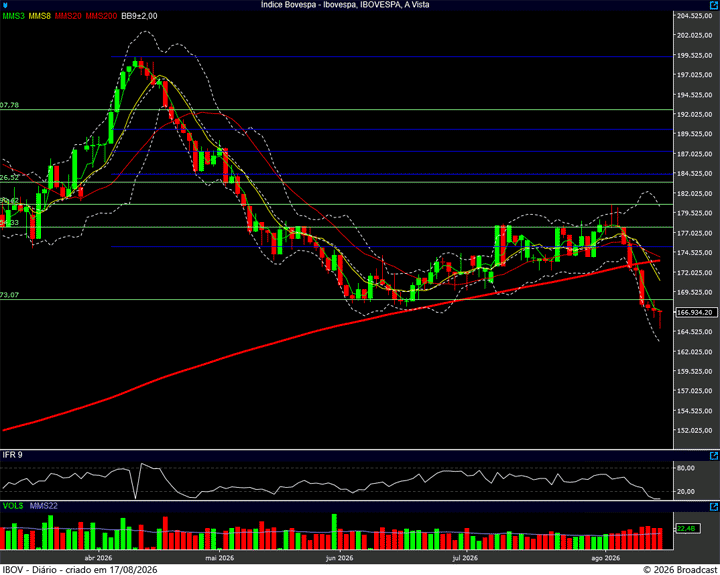Pop out the IFR 9 indicator panel
The height and width of the screenshot is (575, 720).
point(714,456)
